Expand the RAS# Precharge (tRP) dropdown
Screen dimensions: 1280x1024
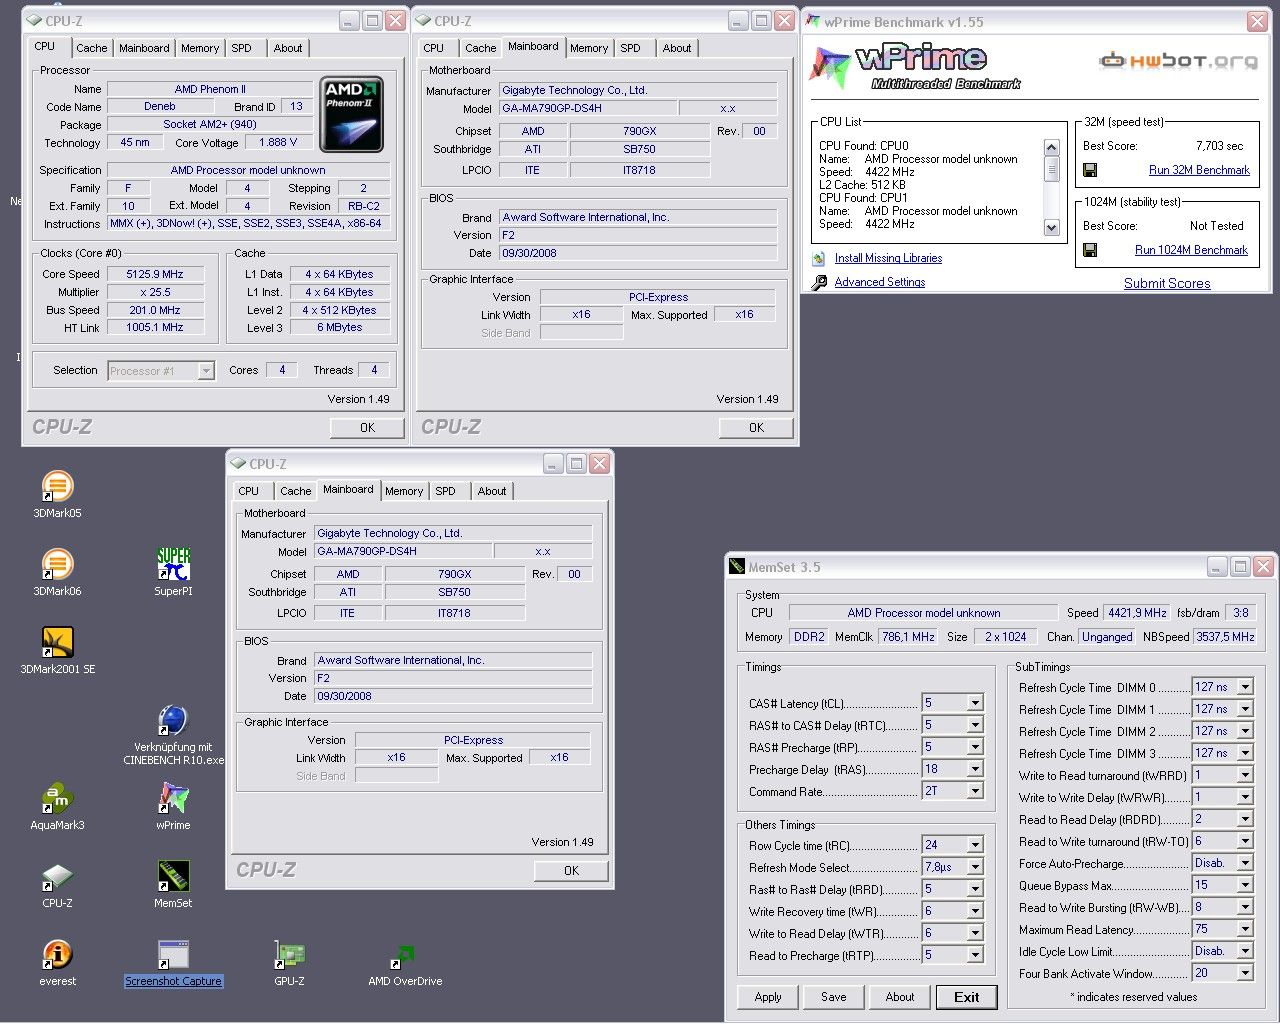click(x=975, y=747)
